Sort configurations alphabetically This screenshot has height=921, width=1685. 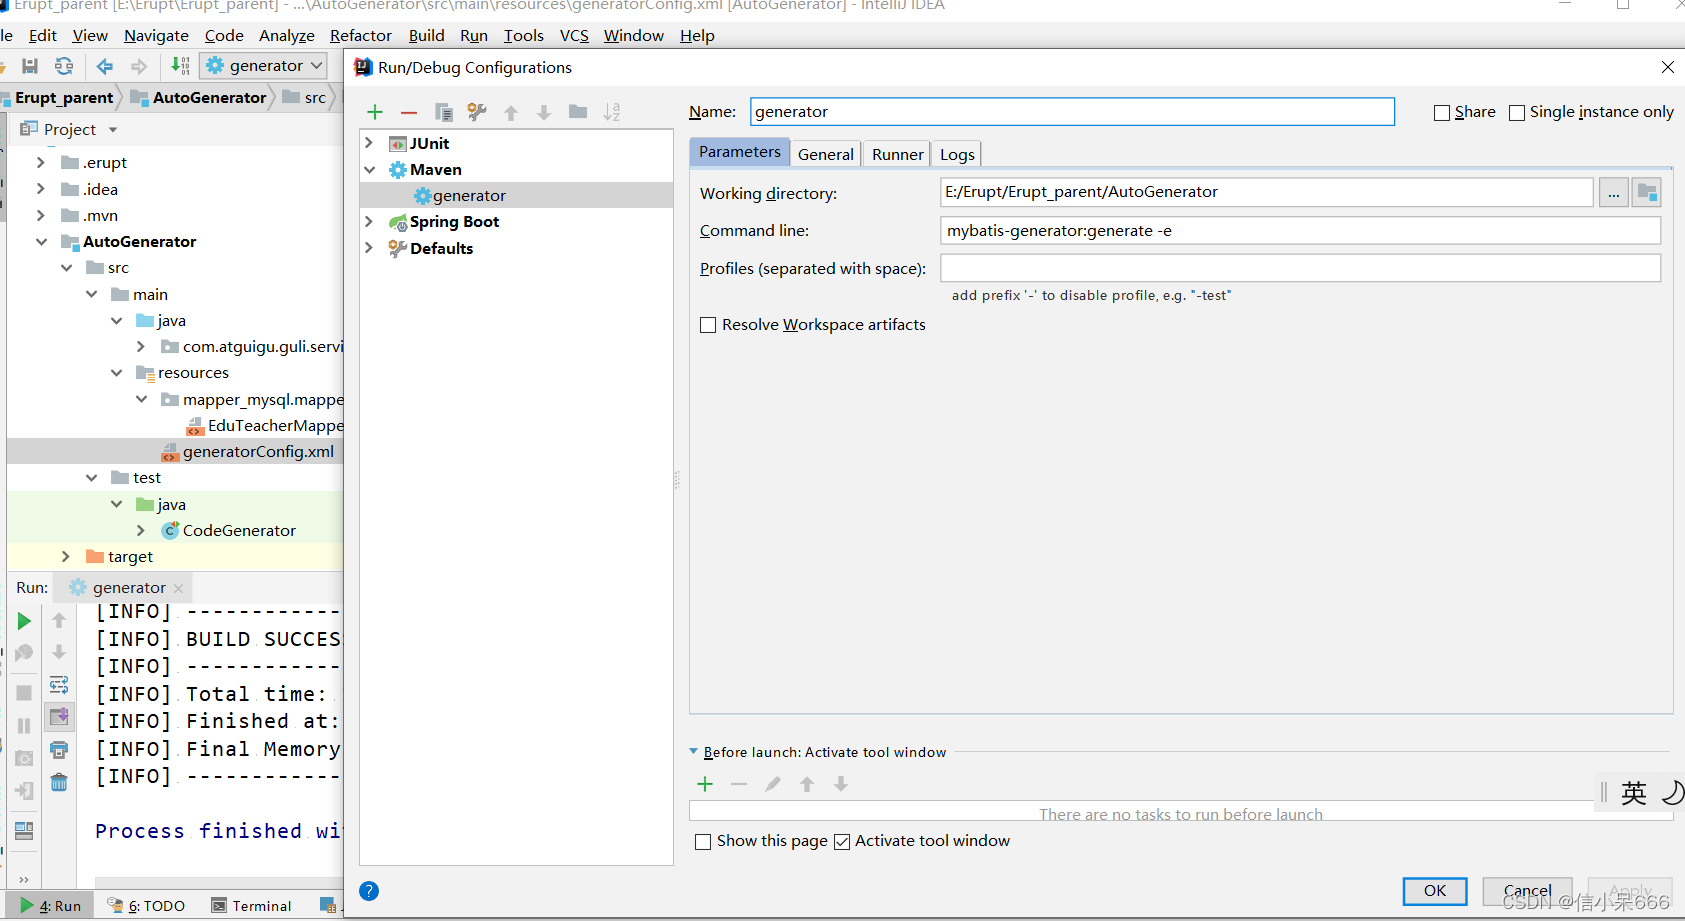[612, 112]
